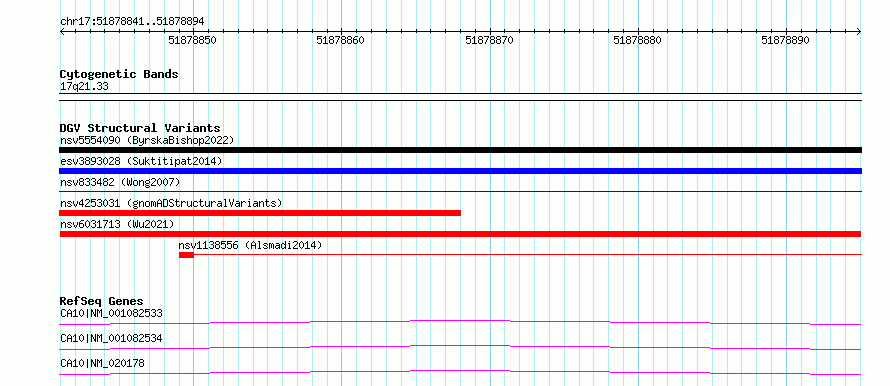The width and height of the screenshot is (890, 386).
Task: Click the magenta NM_020178 gene line
Action: 460,372
